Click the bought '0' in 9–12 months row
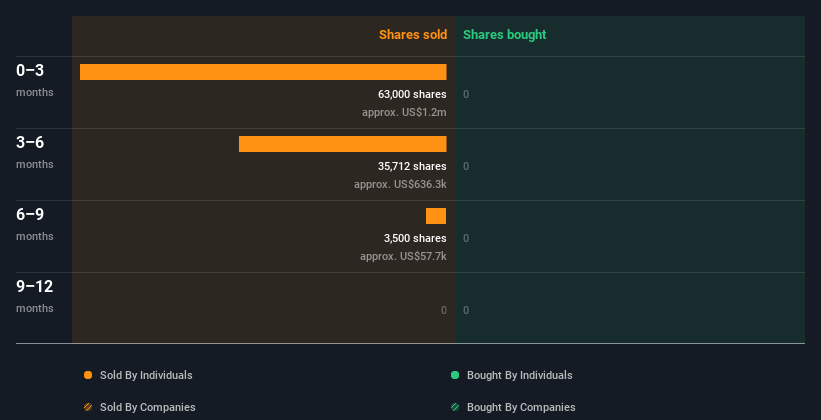This screenshot has height=420, width=821. click(x=466, y=310)
